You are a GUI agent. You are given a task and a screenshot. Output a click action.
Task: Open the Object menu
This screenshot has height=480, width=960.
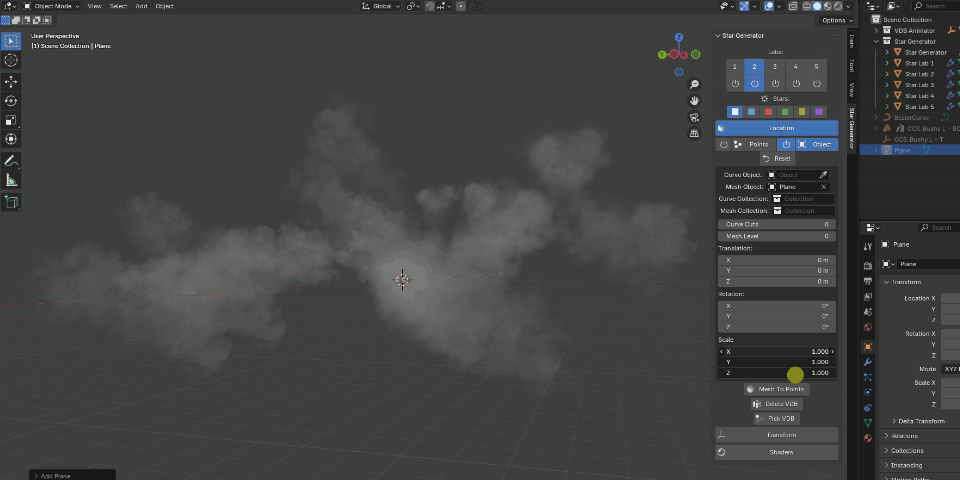click(x=164, y=6)
